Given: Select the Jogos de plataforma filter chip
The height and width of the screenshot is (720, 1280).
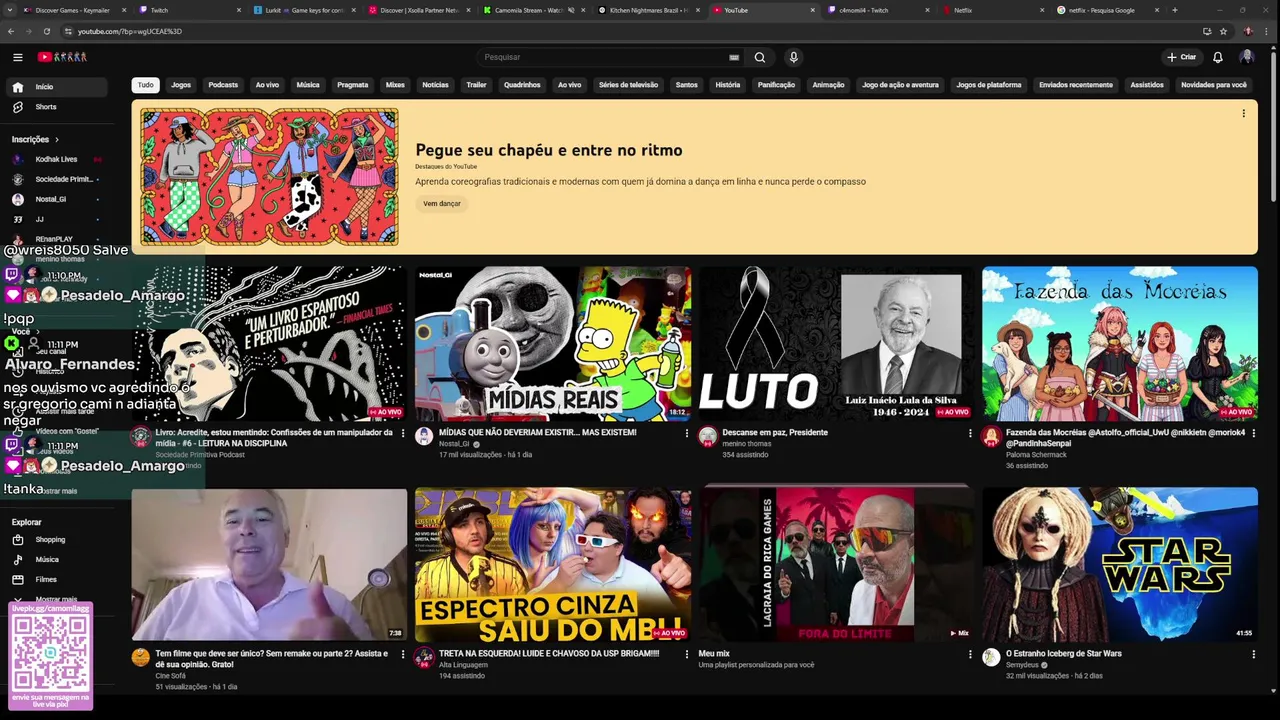Looking at the screenshot, I should pyautogui.click(x=989, y=85).
